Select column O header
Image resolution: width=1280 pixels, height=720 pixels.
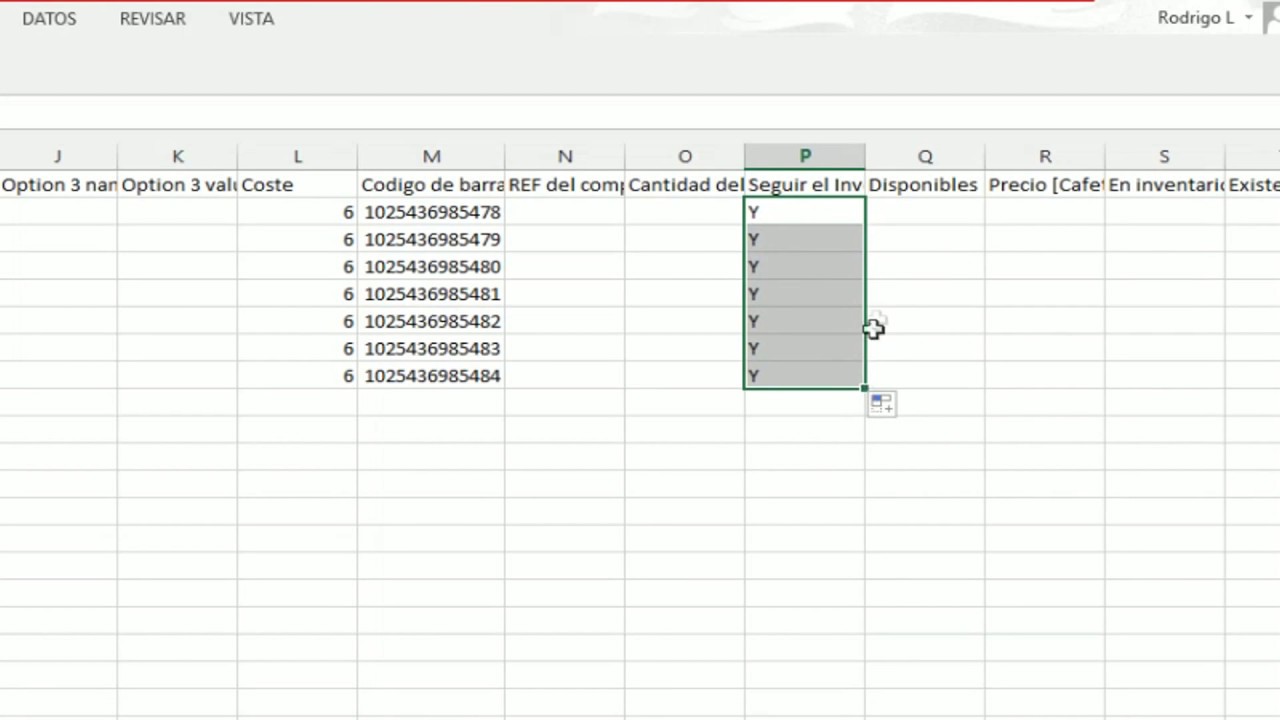point(685,157)
